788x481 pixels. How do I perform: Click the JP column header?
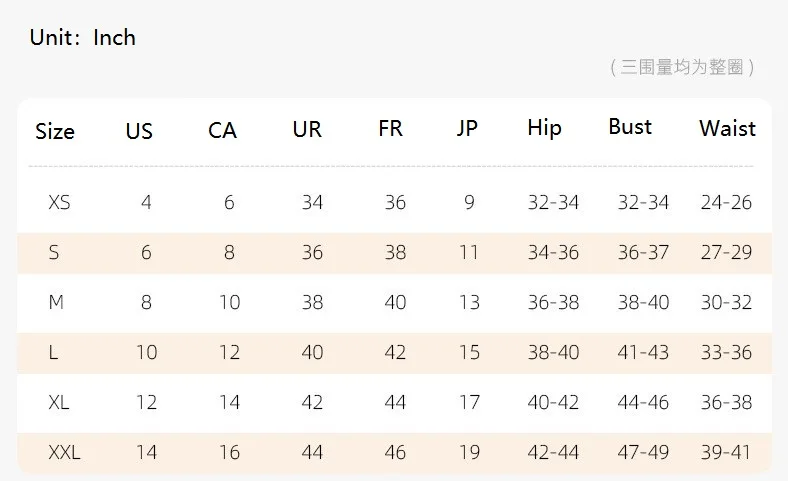[x=467, y=130]
